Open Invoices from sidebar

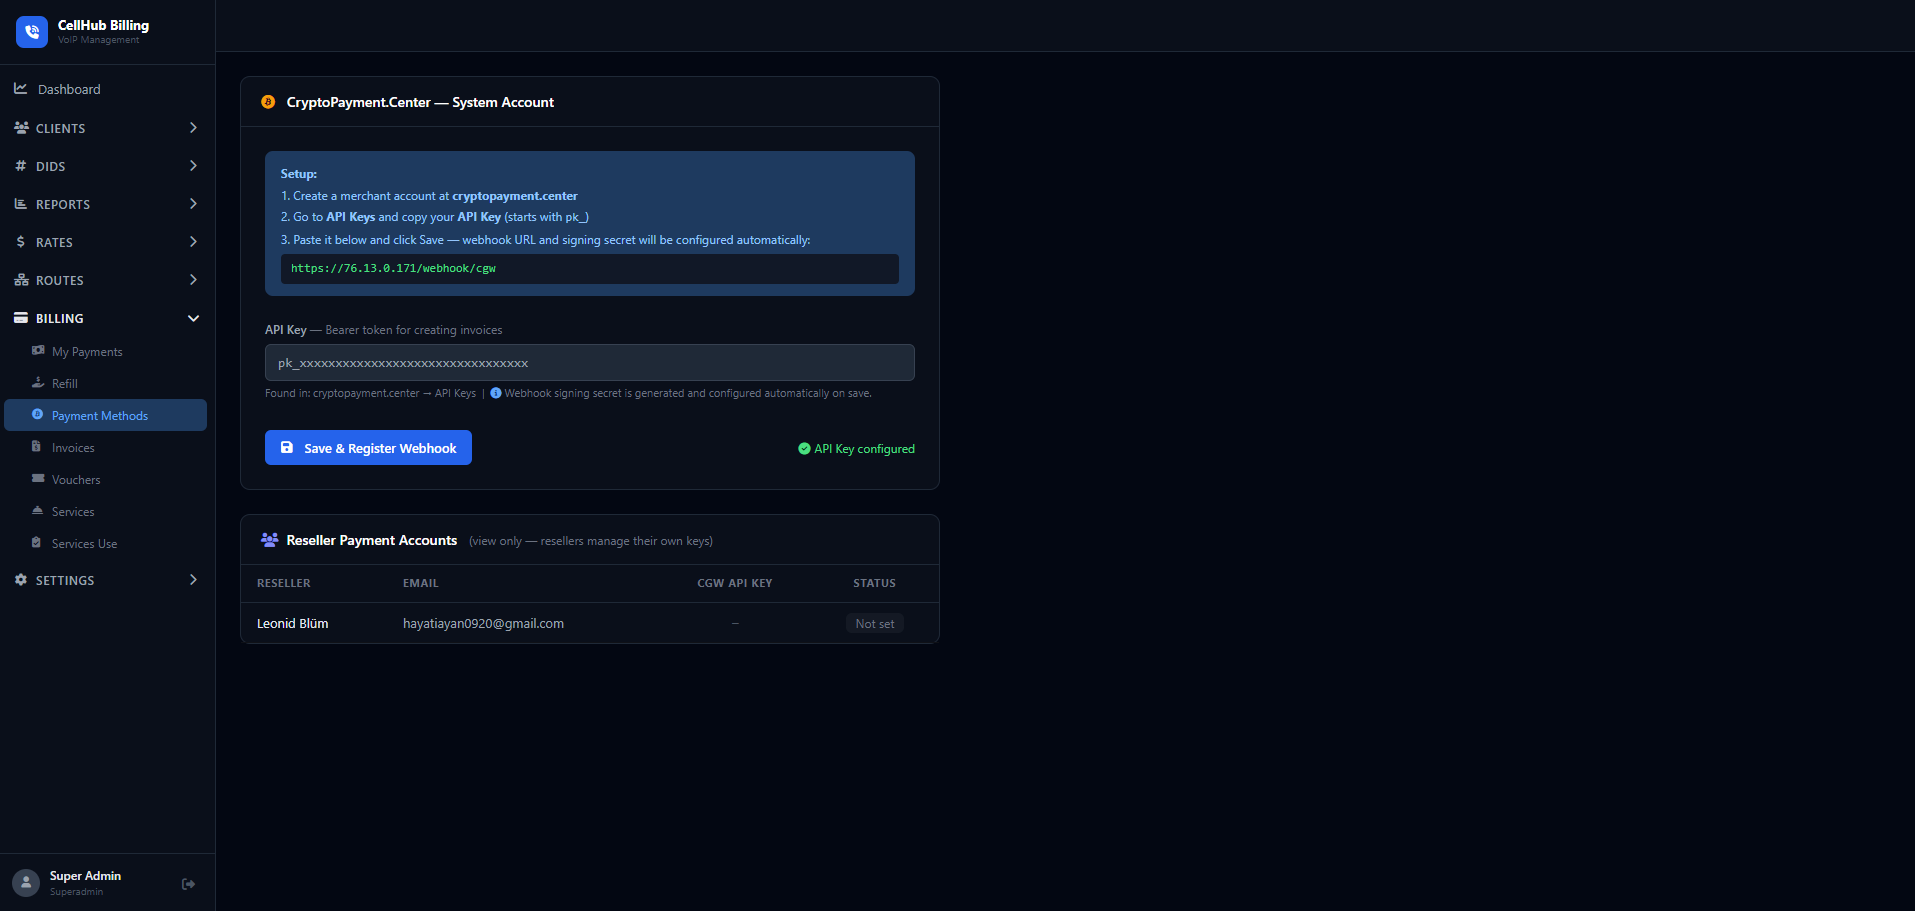tap(105, 447)
